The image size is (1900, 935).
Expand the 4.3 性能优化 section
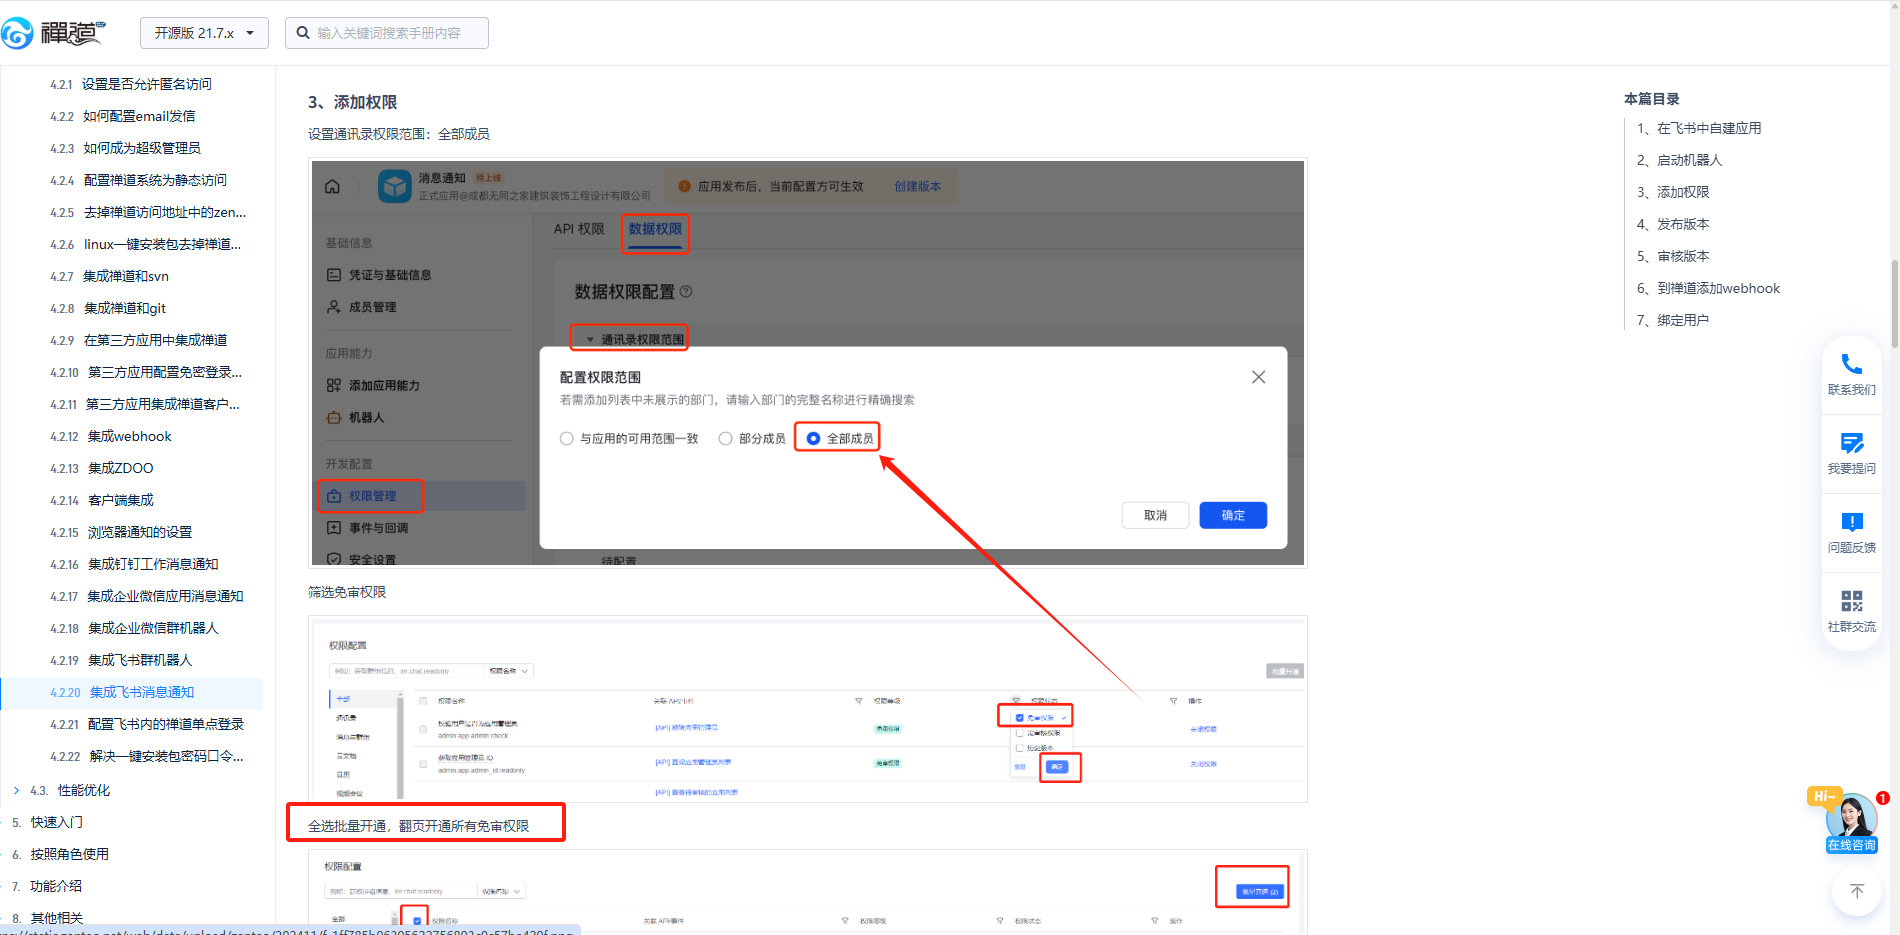coord(17,790)
